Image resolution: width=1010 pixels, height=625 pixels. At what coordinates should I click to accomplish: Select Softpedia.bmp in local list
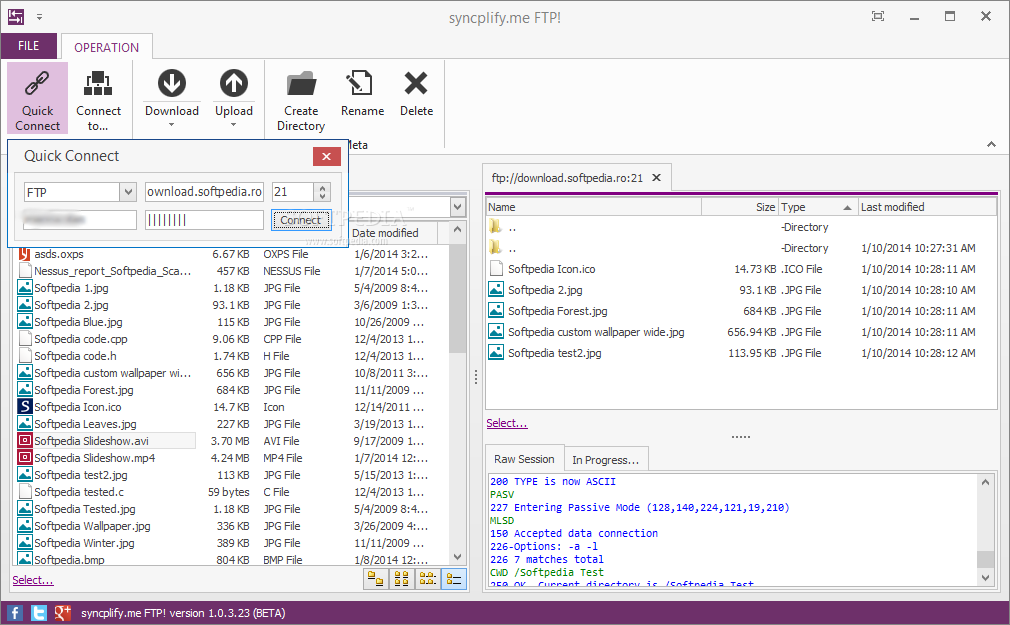pos(70,560)
